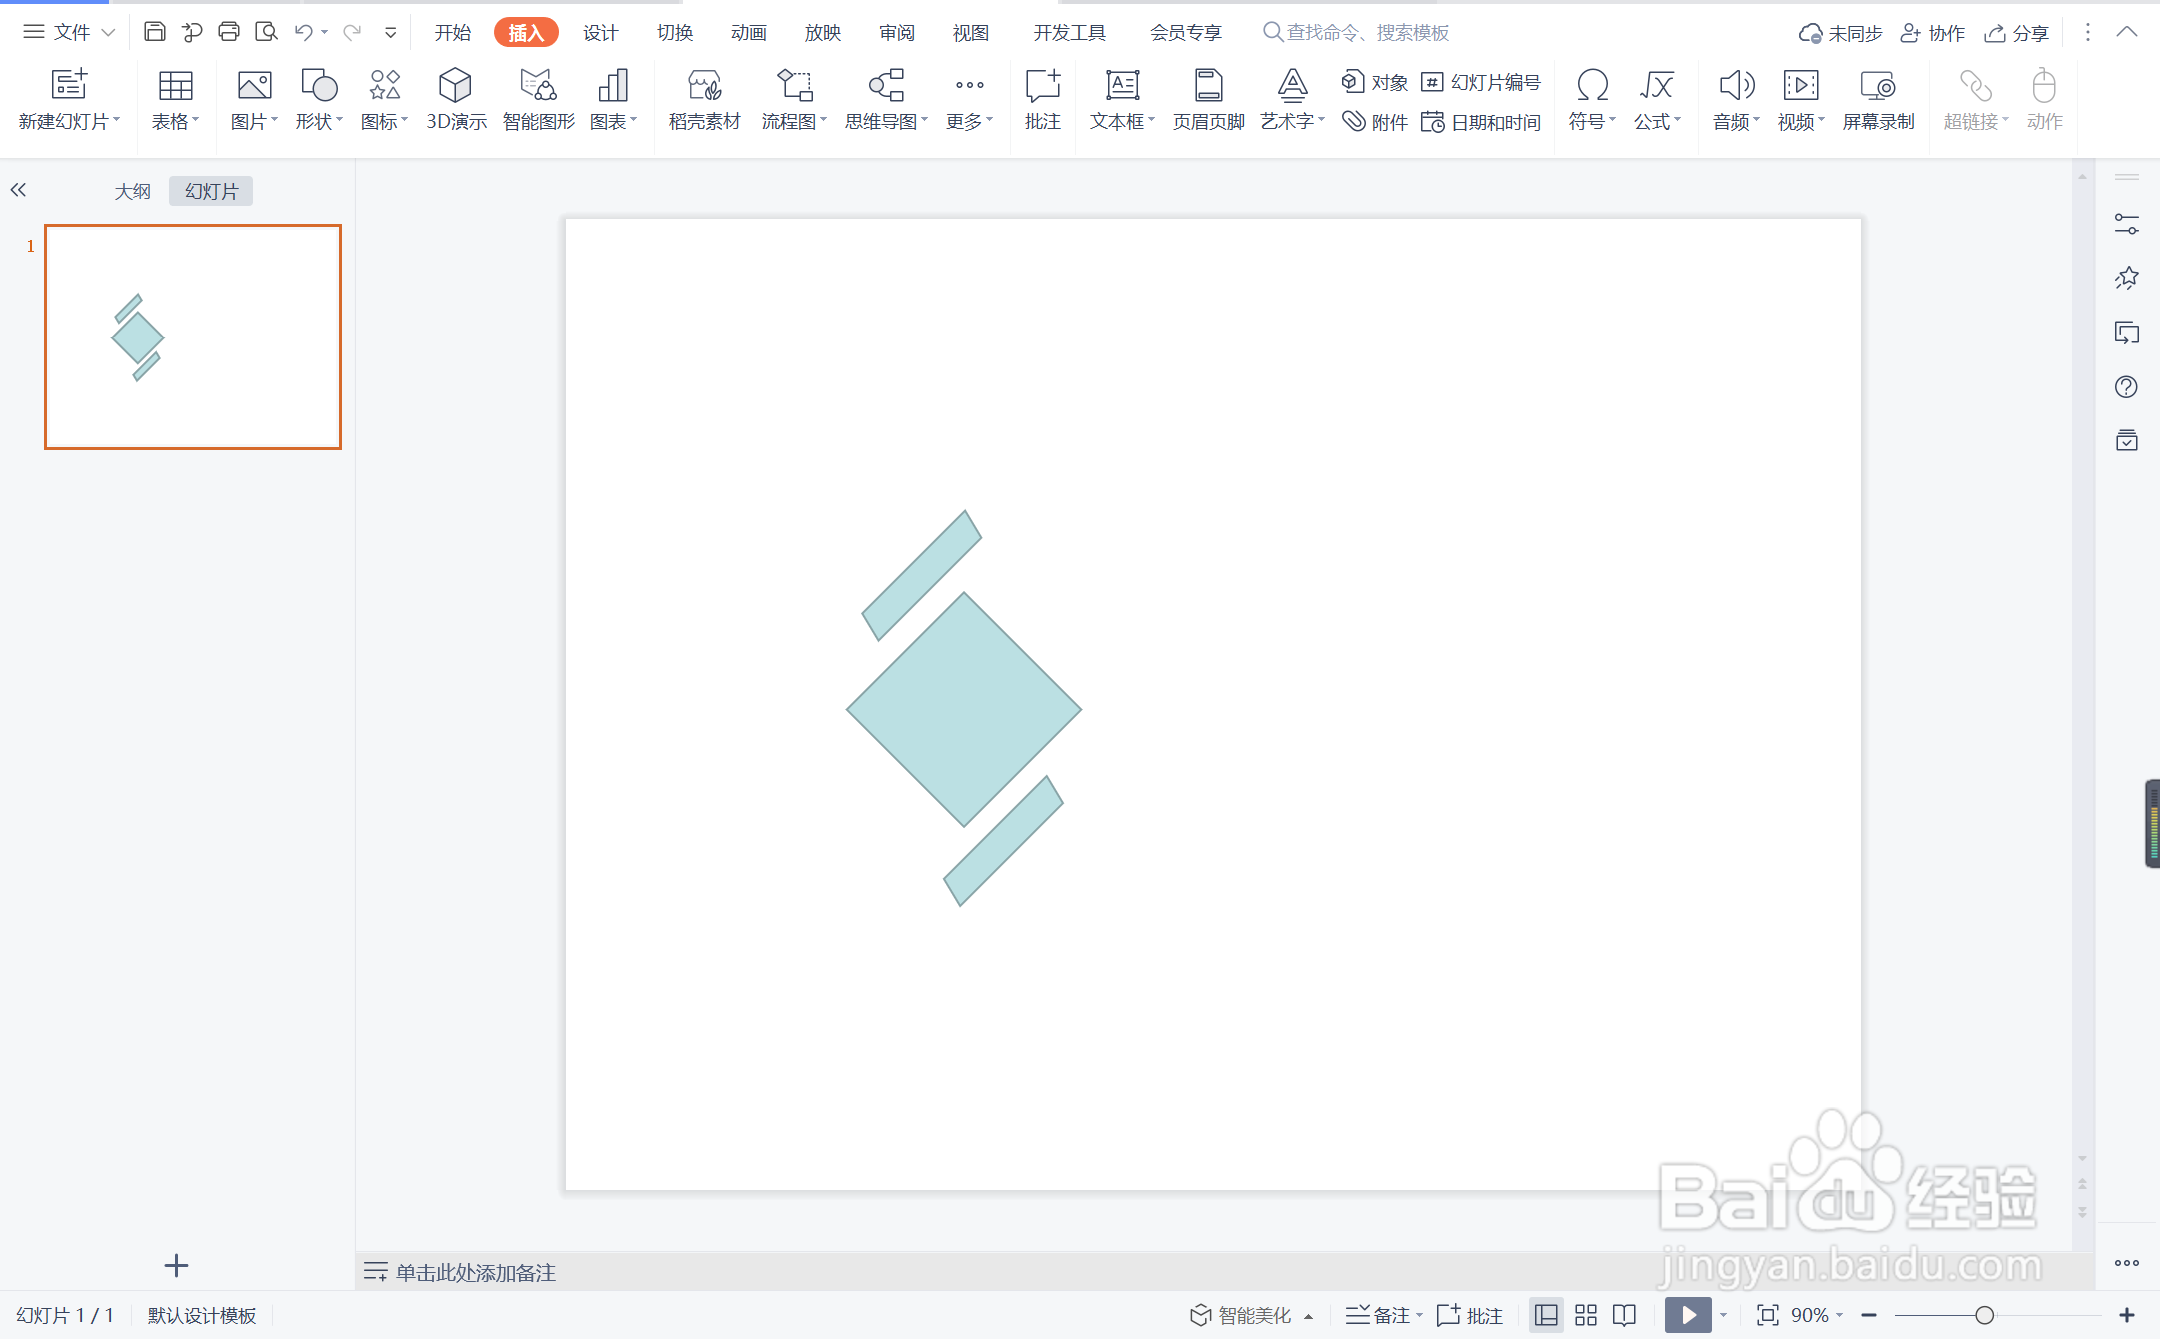Open the 智能图形 smart graphics tool

click(x=538, y=98)
